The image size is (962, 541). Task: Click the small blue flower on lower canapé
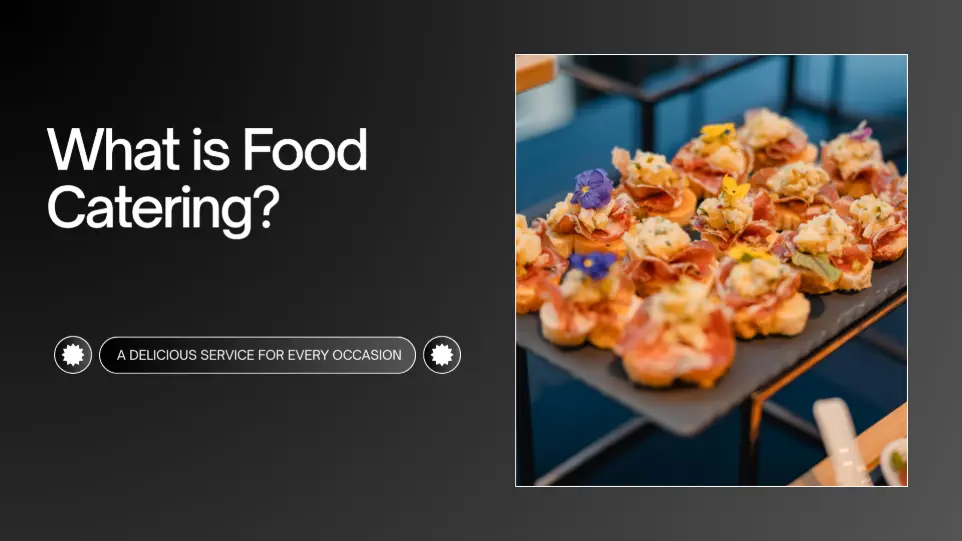click(x=591, y=264)
